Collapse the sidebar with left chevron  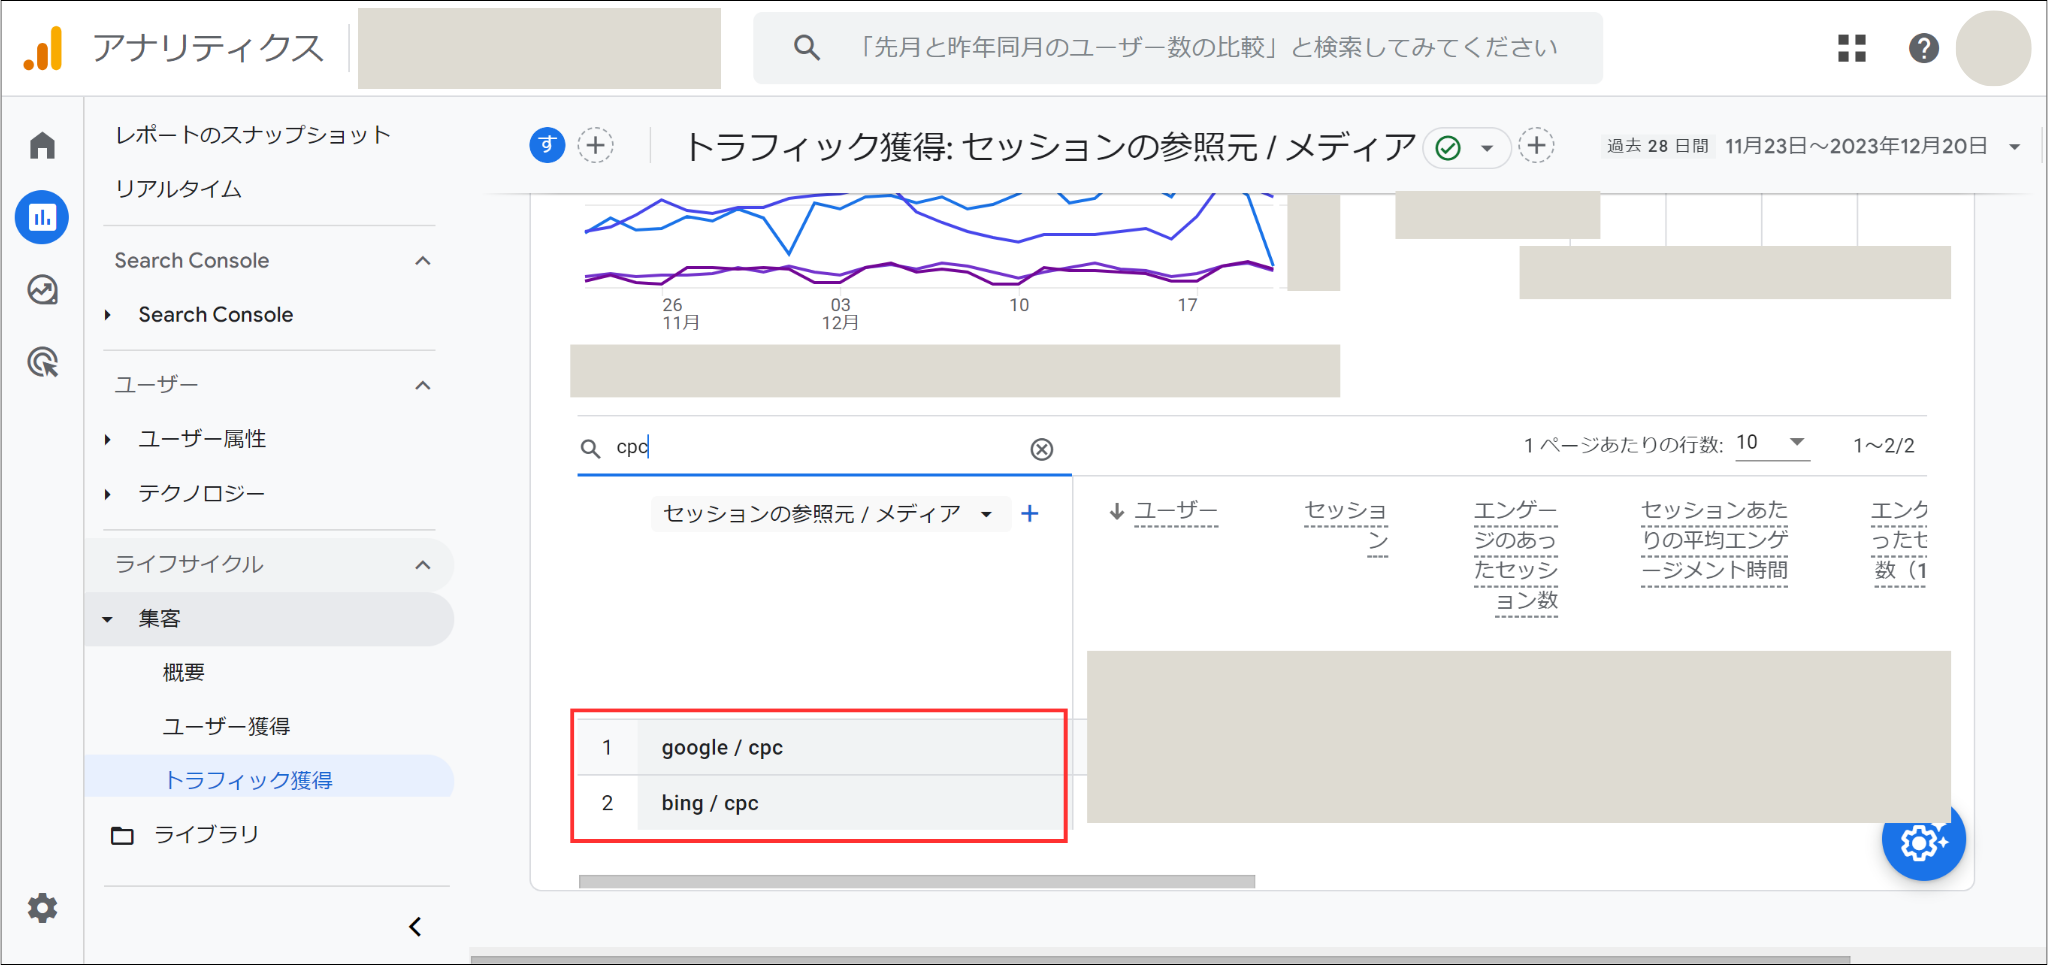click(x=415, y=927)
